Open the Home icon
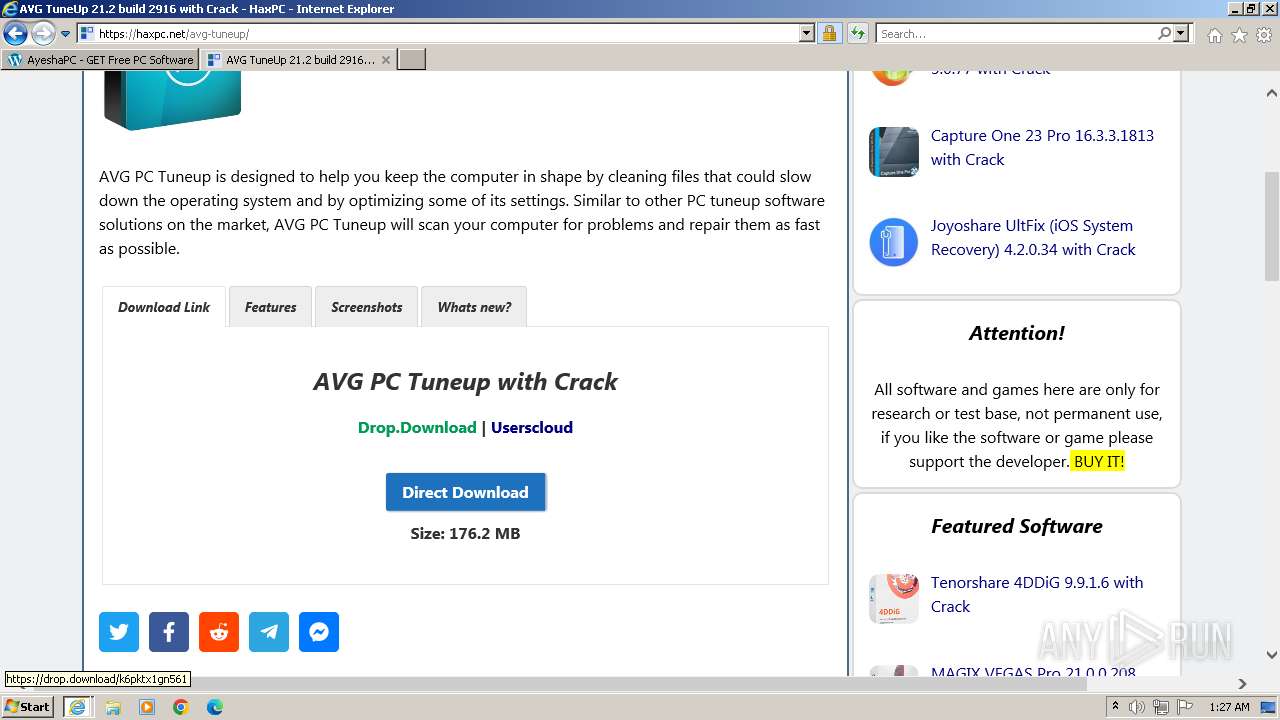Viewport: 1280px width, 720px height. [1214, 35]
